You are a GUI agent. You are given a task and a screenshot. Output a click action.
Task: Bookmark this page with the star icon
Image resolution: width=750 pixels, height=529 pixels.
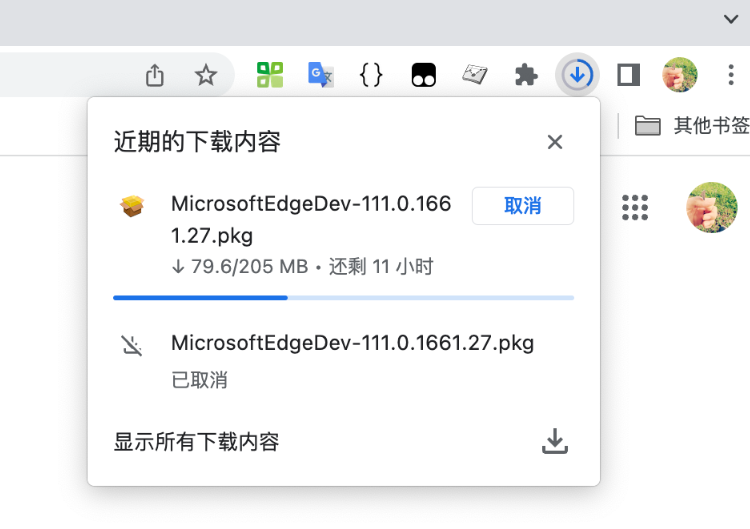(x=206, y=75)
